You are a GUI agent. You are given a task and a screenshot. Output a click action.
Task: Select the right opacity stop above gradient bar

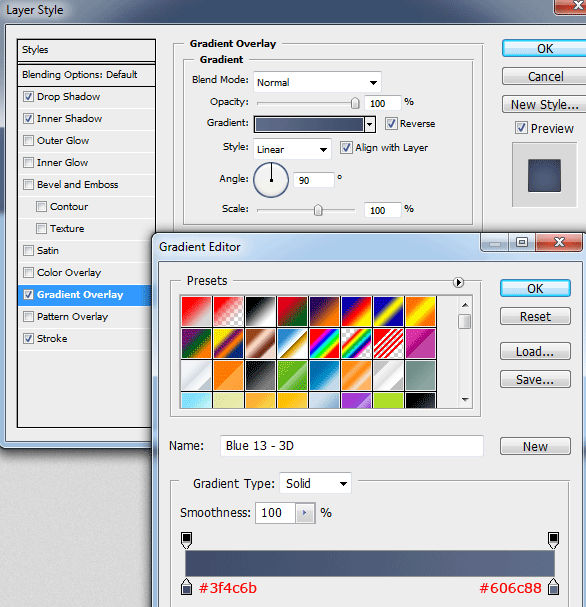(x=553, y=540)
